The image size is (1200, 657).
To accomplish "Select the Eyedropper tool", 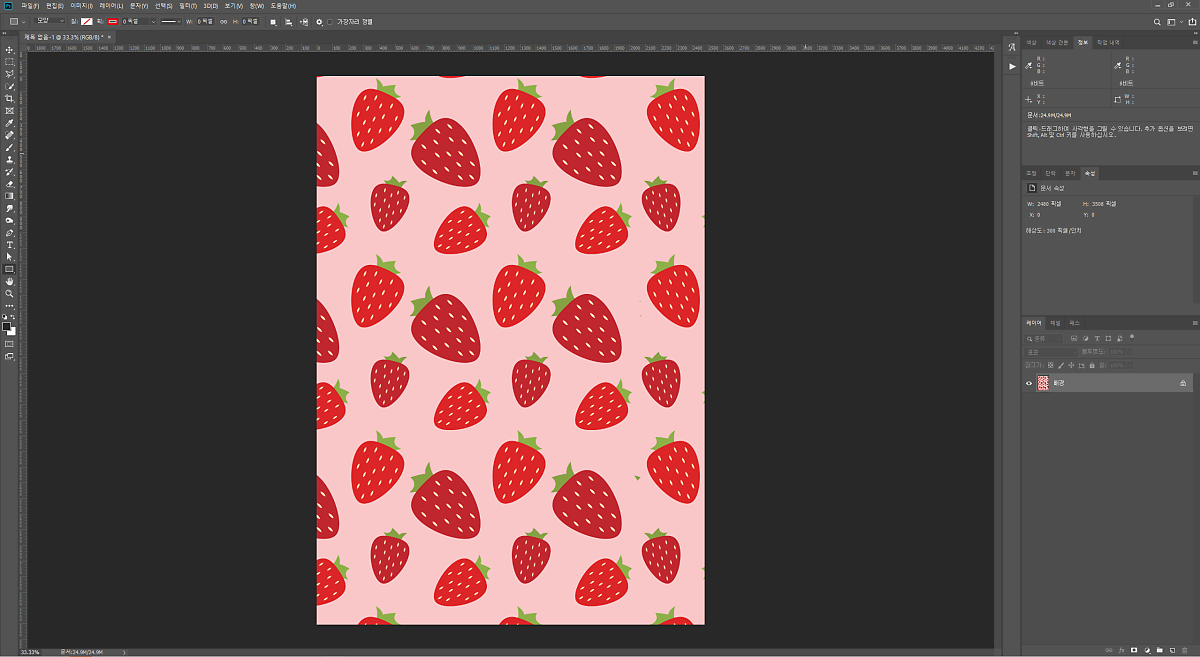I will click(x=10, y=123).
